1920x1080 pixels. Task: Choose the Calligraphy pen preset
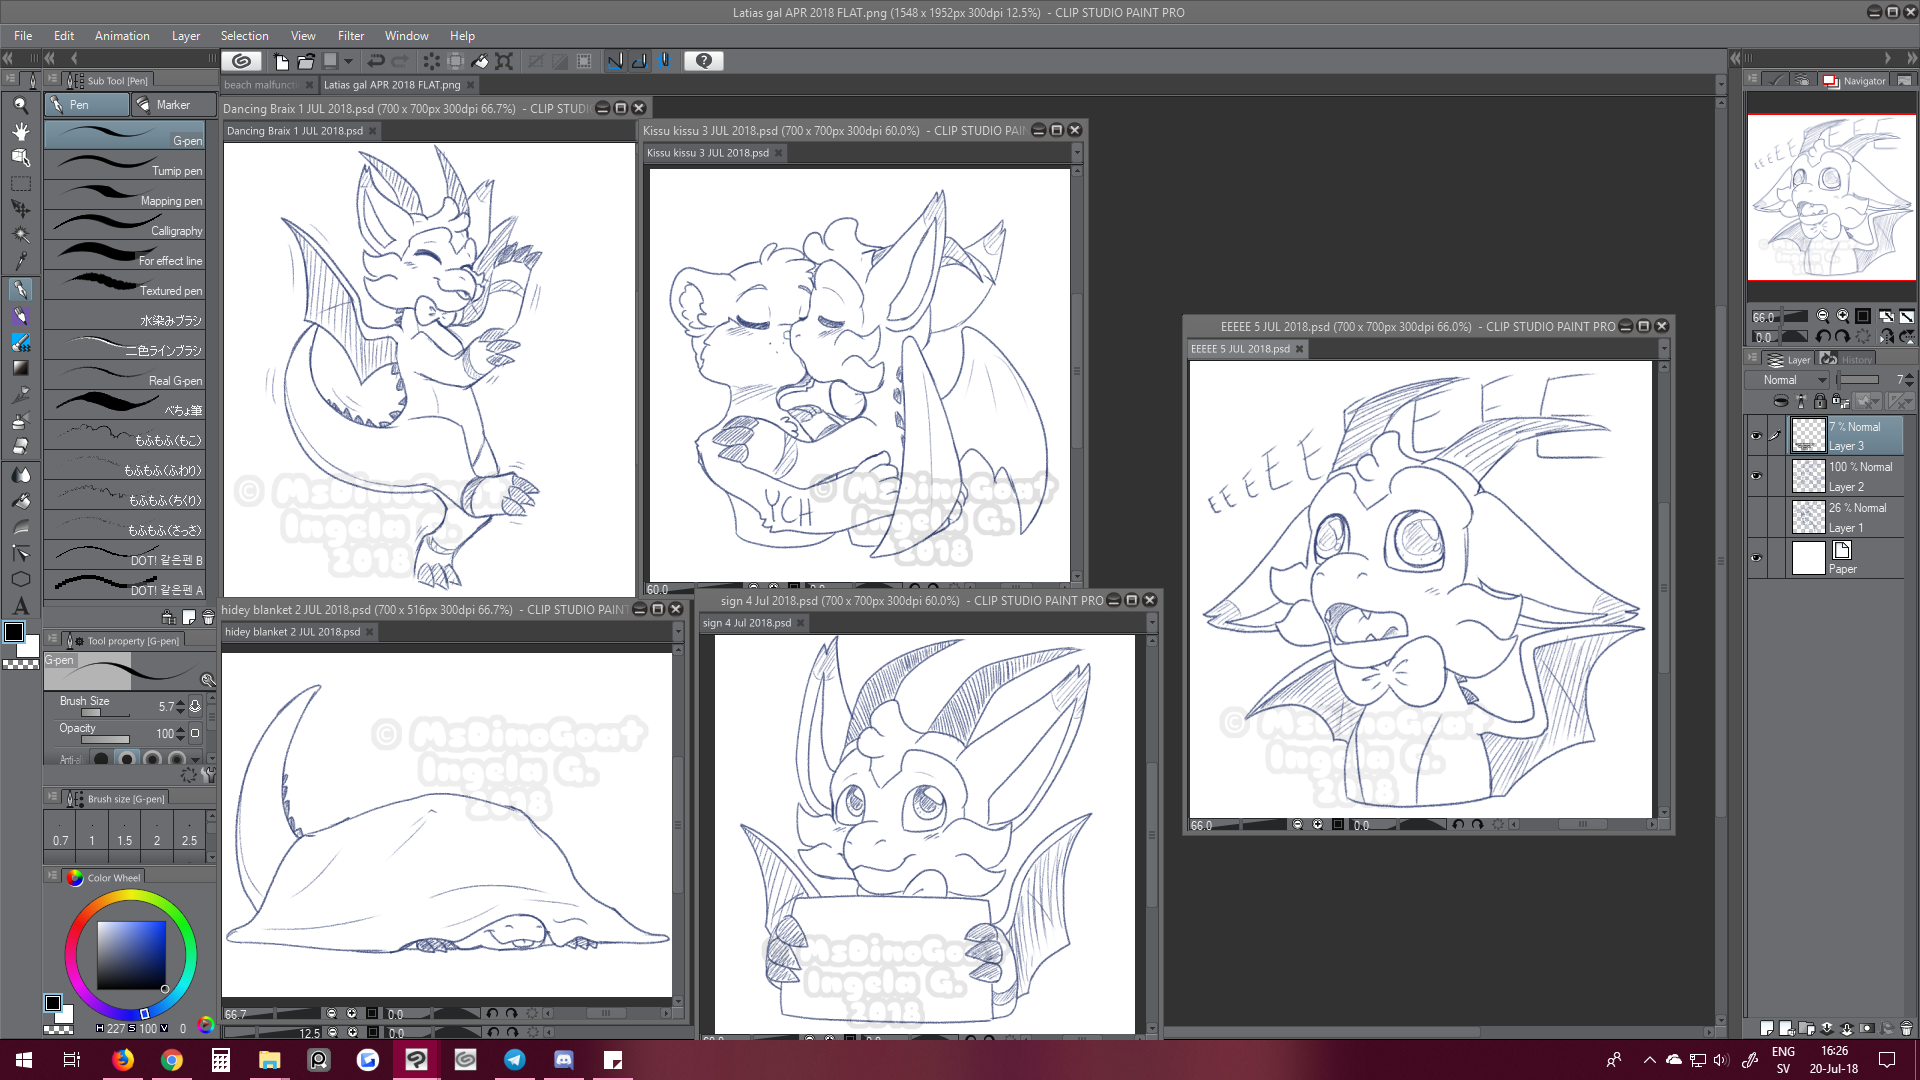point(125,226)
